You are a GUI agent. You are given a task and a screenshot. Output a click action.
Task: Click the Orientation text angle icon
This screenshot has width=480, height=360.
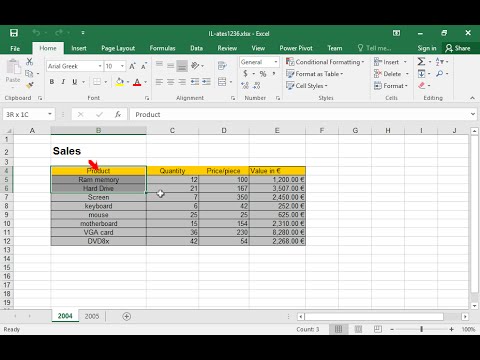195,66
